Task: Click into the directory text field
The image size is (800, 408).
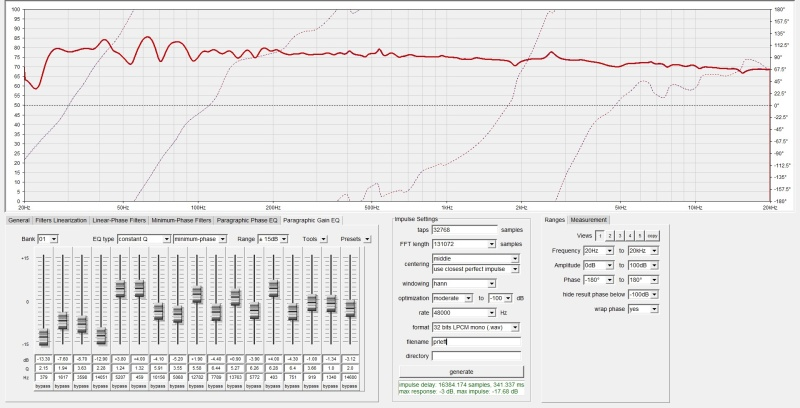Action: [476, 354]
